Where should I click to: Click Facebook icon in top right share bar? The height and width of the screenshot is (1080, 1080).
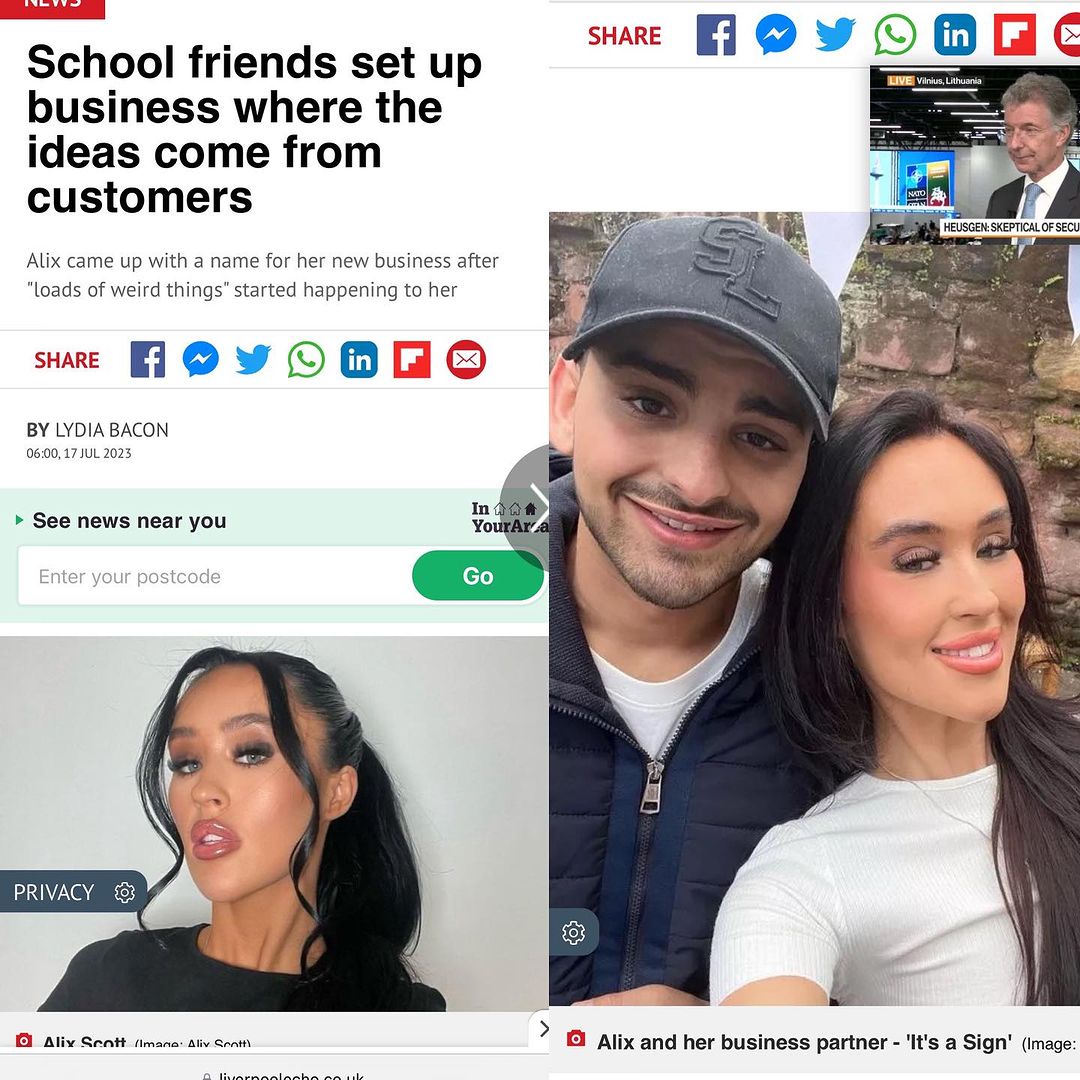716,34
